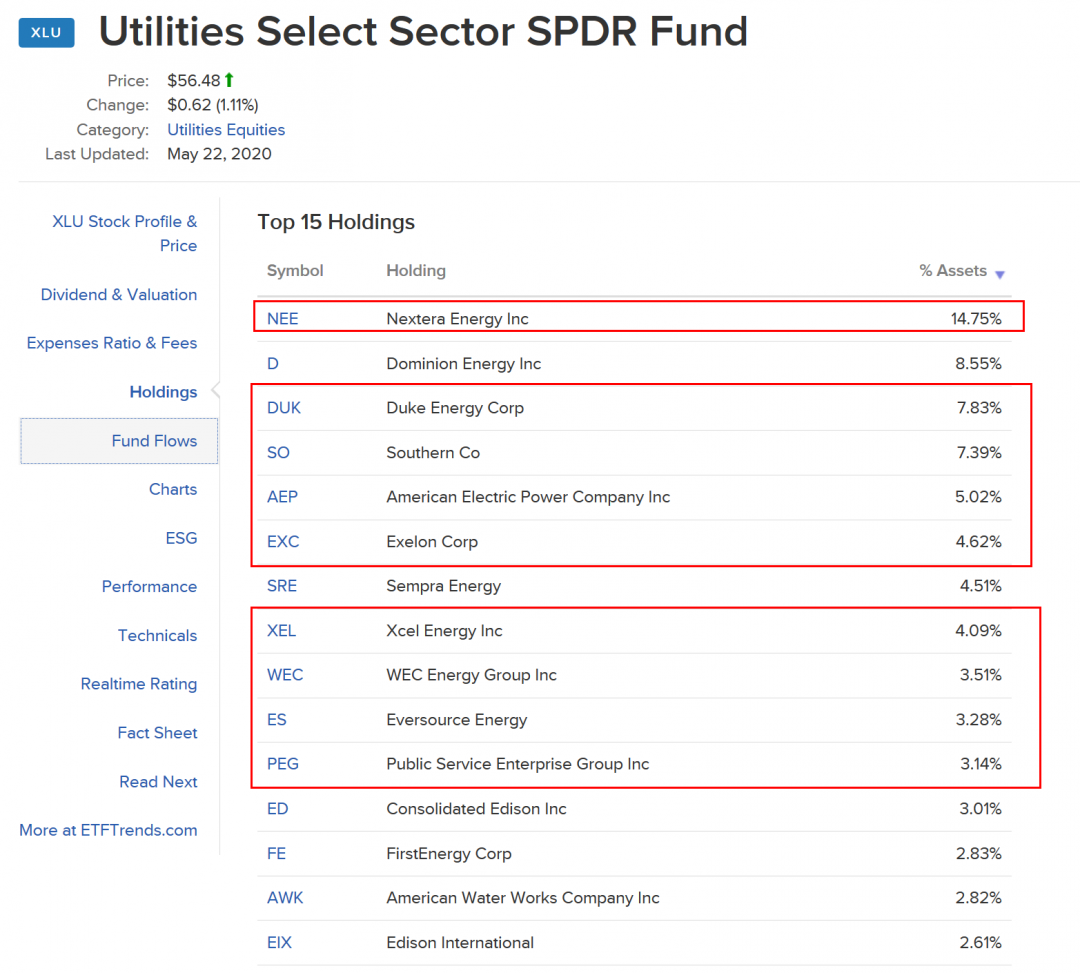Select Public Service Enterprise Group Inc text
1080x973 pixels.
(518, 764)
